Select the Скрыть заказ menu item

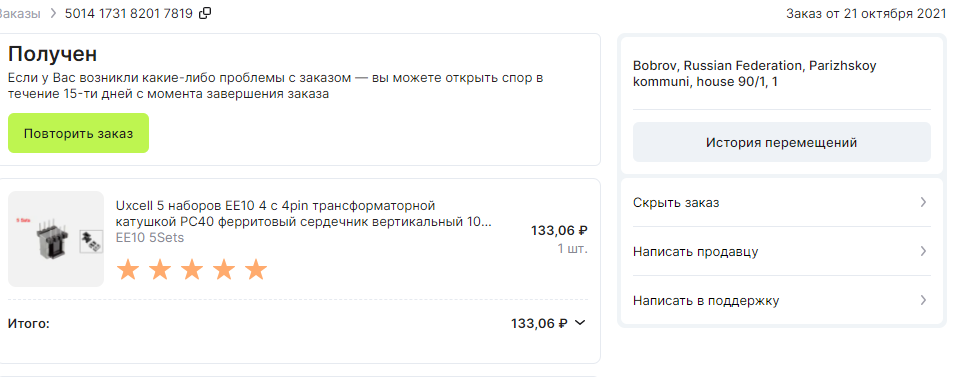pyautogui.click(x=782, y=202)
